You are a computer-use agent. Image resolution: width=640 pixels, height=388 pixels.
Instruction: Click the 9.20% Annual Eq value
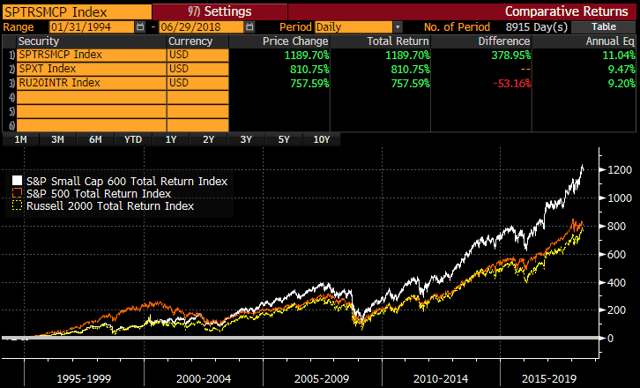(x=622, y=83)
